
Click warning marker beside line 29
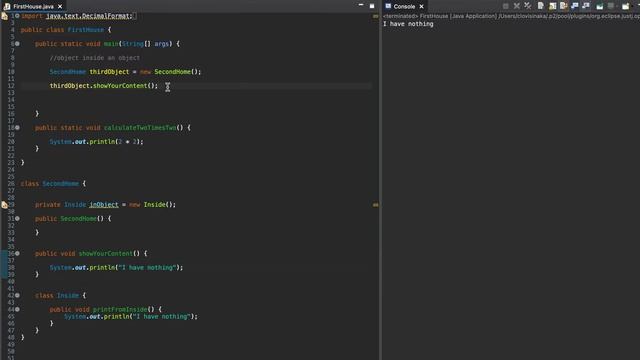tap(4, 204)
